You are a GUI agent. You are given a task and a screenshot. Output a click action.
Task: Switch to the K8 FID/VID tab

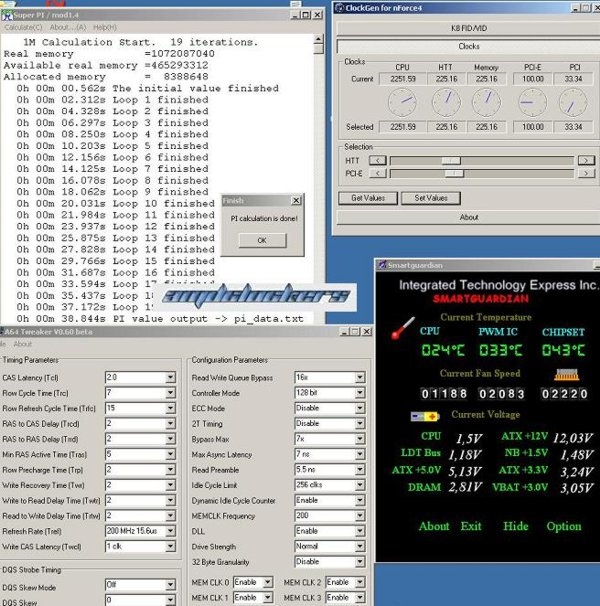pos(468,29)
